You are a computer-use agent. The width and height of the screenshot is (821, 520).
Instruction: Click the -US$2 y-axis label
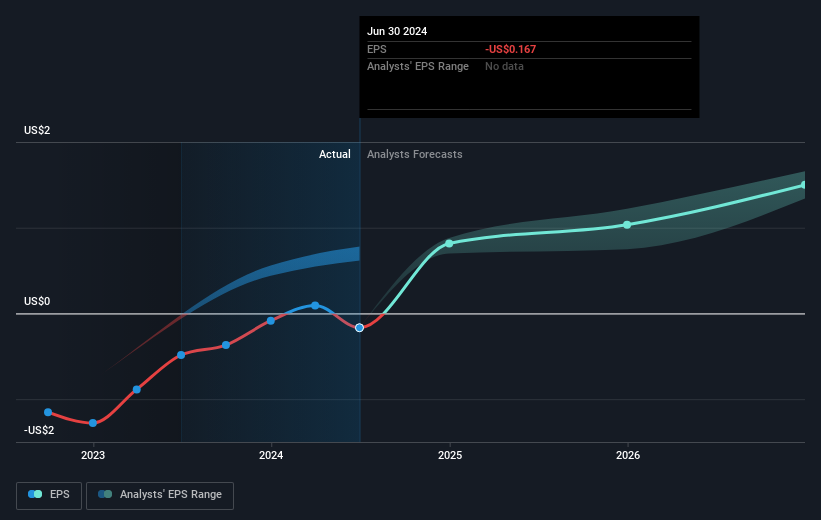pyautogui.click(x=39, y=430)
